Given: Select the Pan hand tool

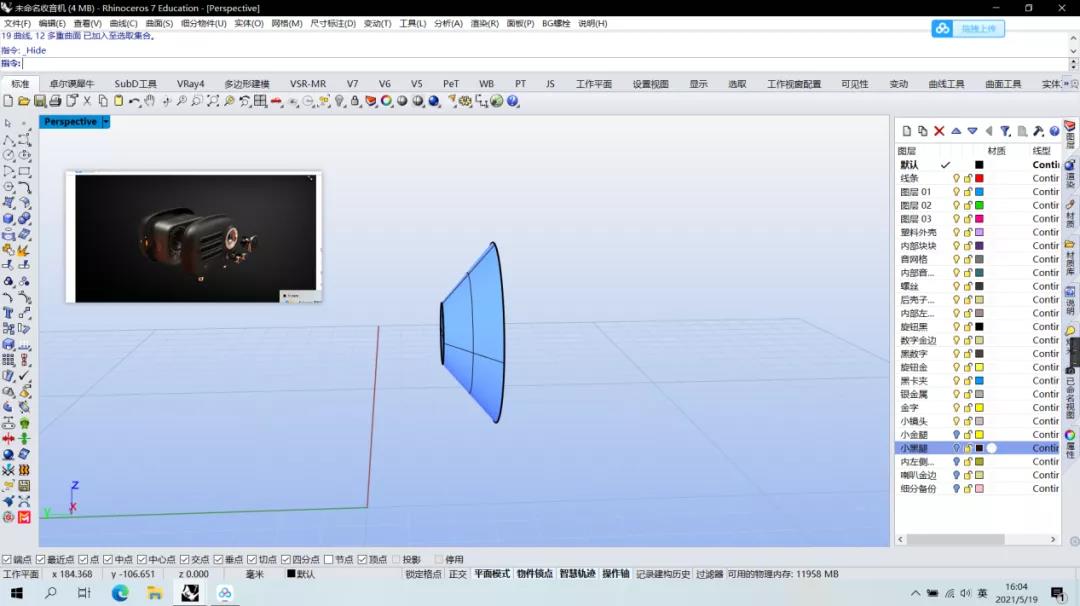Looking at the screenshot, I should coord(149,101).
